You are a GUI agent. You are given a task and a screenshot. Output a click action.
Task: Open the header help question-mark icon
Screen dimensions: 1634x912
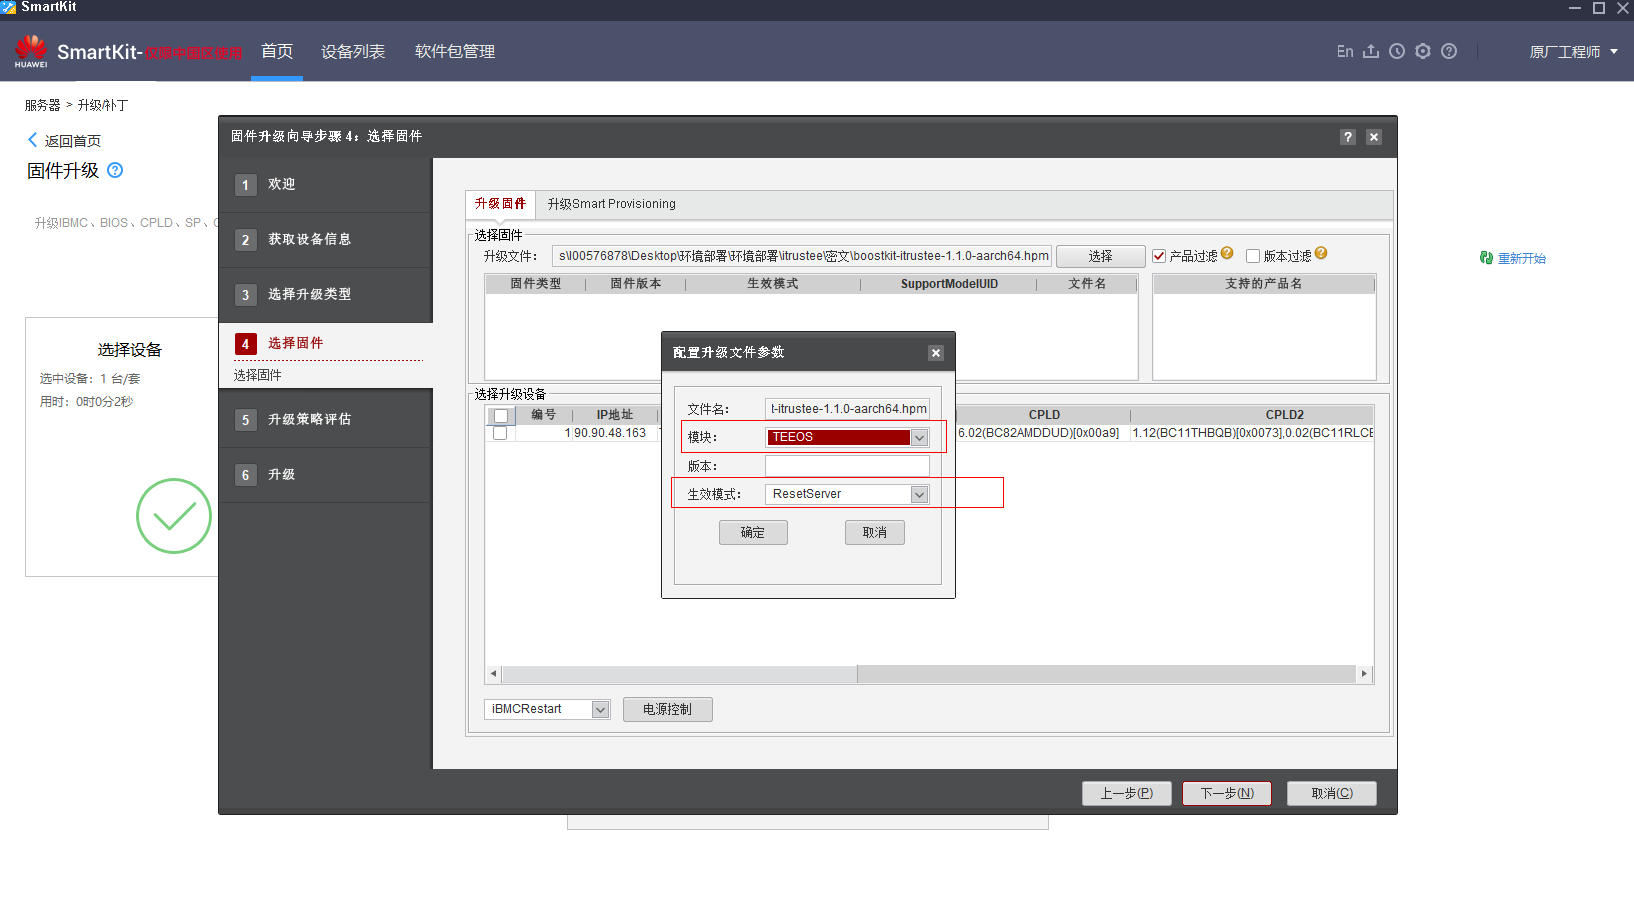coord(1449,51)
